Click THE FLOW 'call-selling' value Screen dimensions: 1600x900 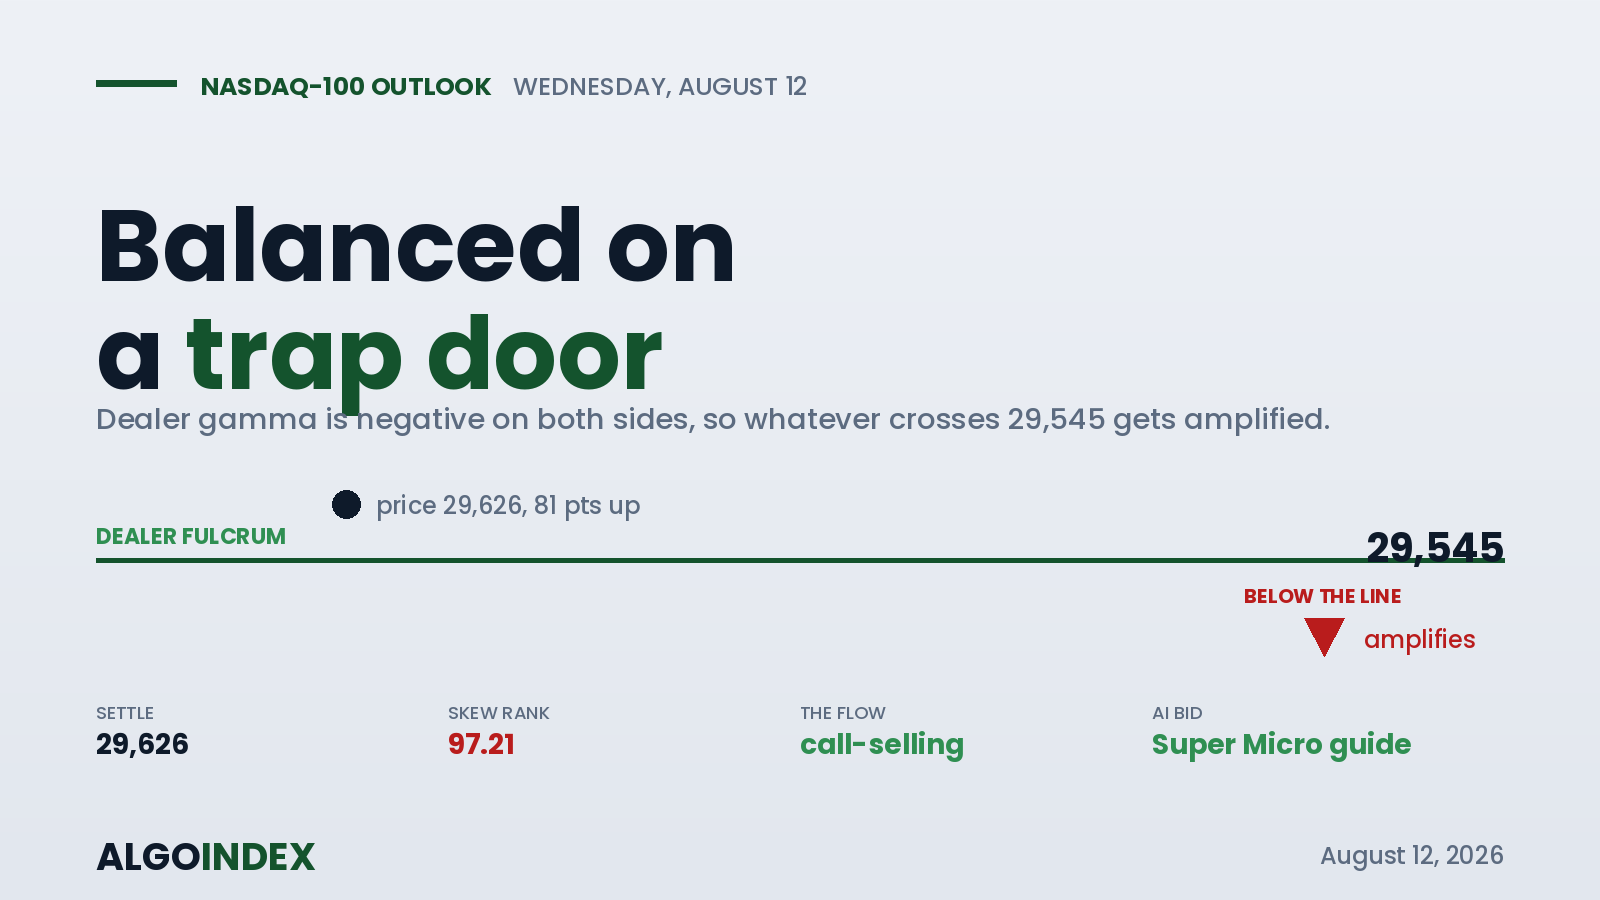(882, 745)
